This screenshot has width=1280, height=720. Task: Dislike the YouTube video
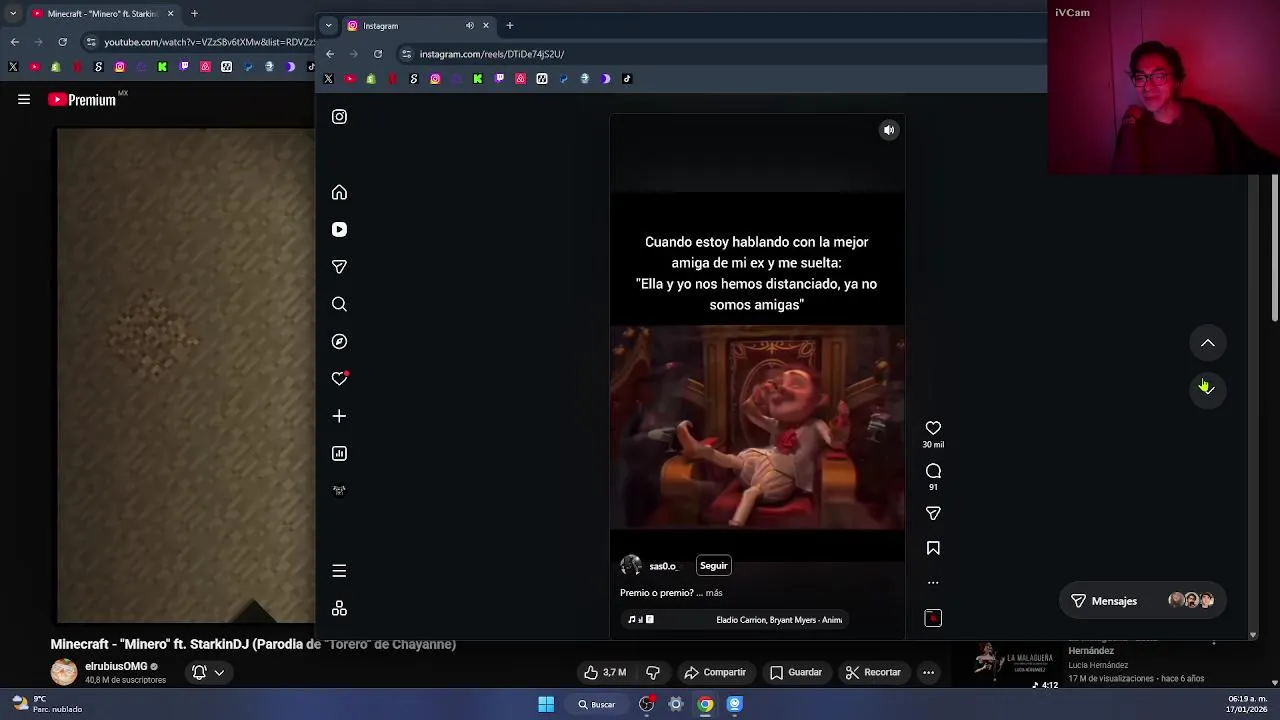(x=653, y=673)
